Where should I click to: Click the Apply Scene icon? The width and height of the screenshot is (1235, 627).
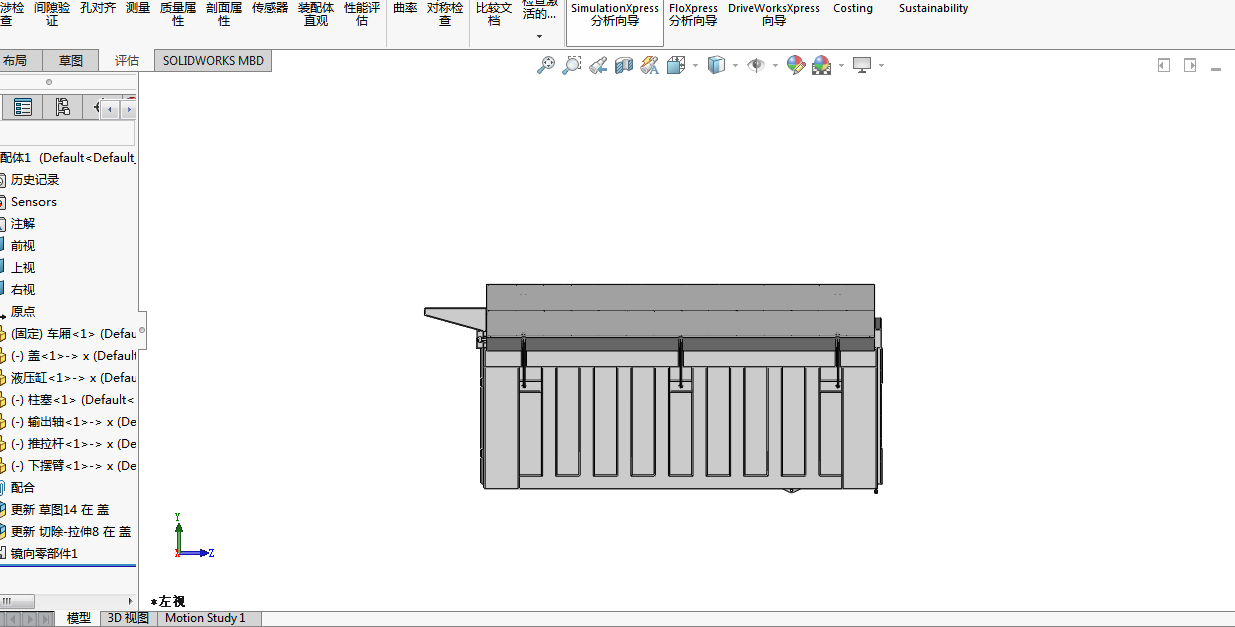tap(822, 65)
